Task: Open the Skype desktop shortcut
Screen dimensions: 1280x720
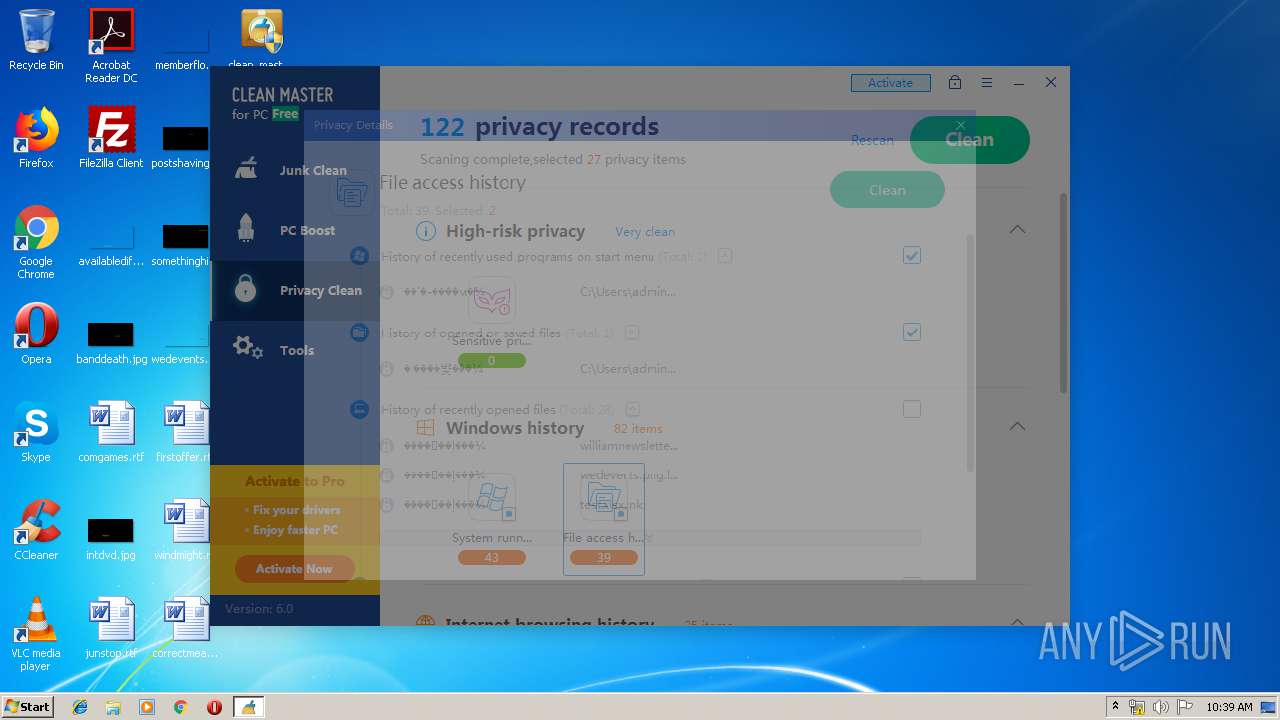Action: tap(36, 431)
